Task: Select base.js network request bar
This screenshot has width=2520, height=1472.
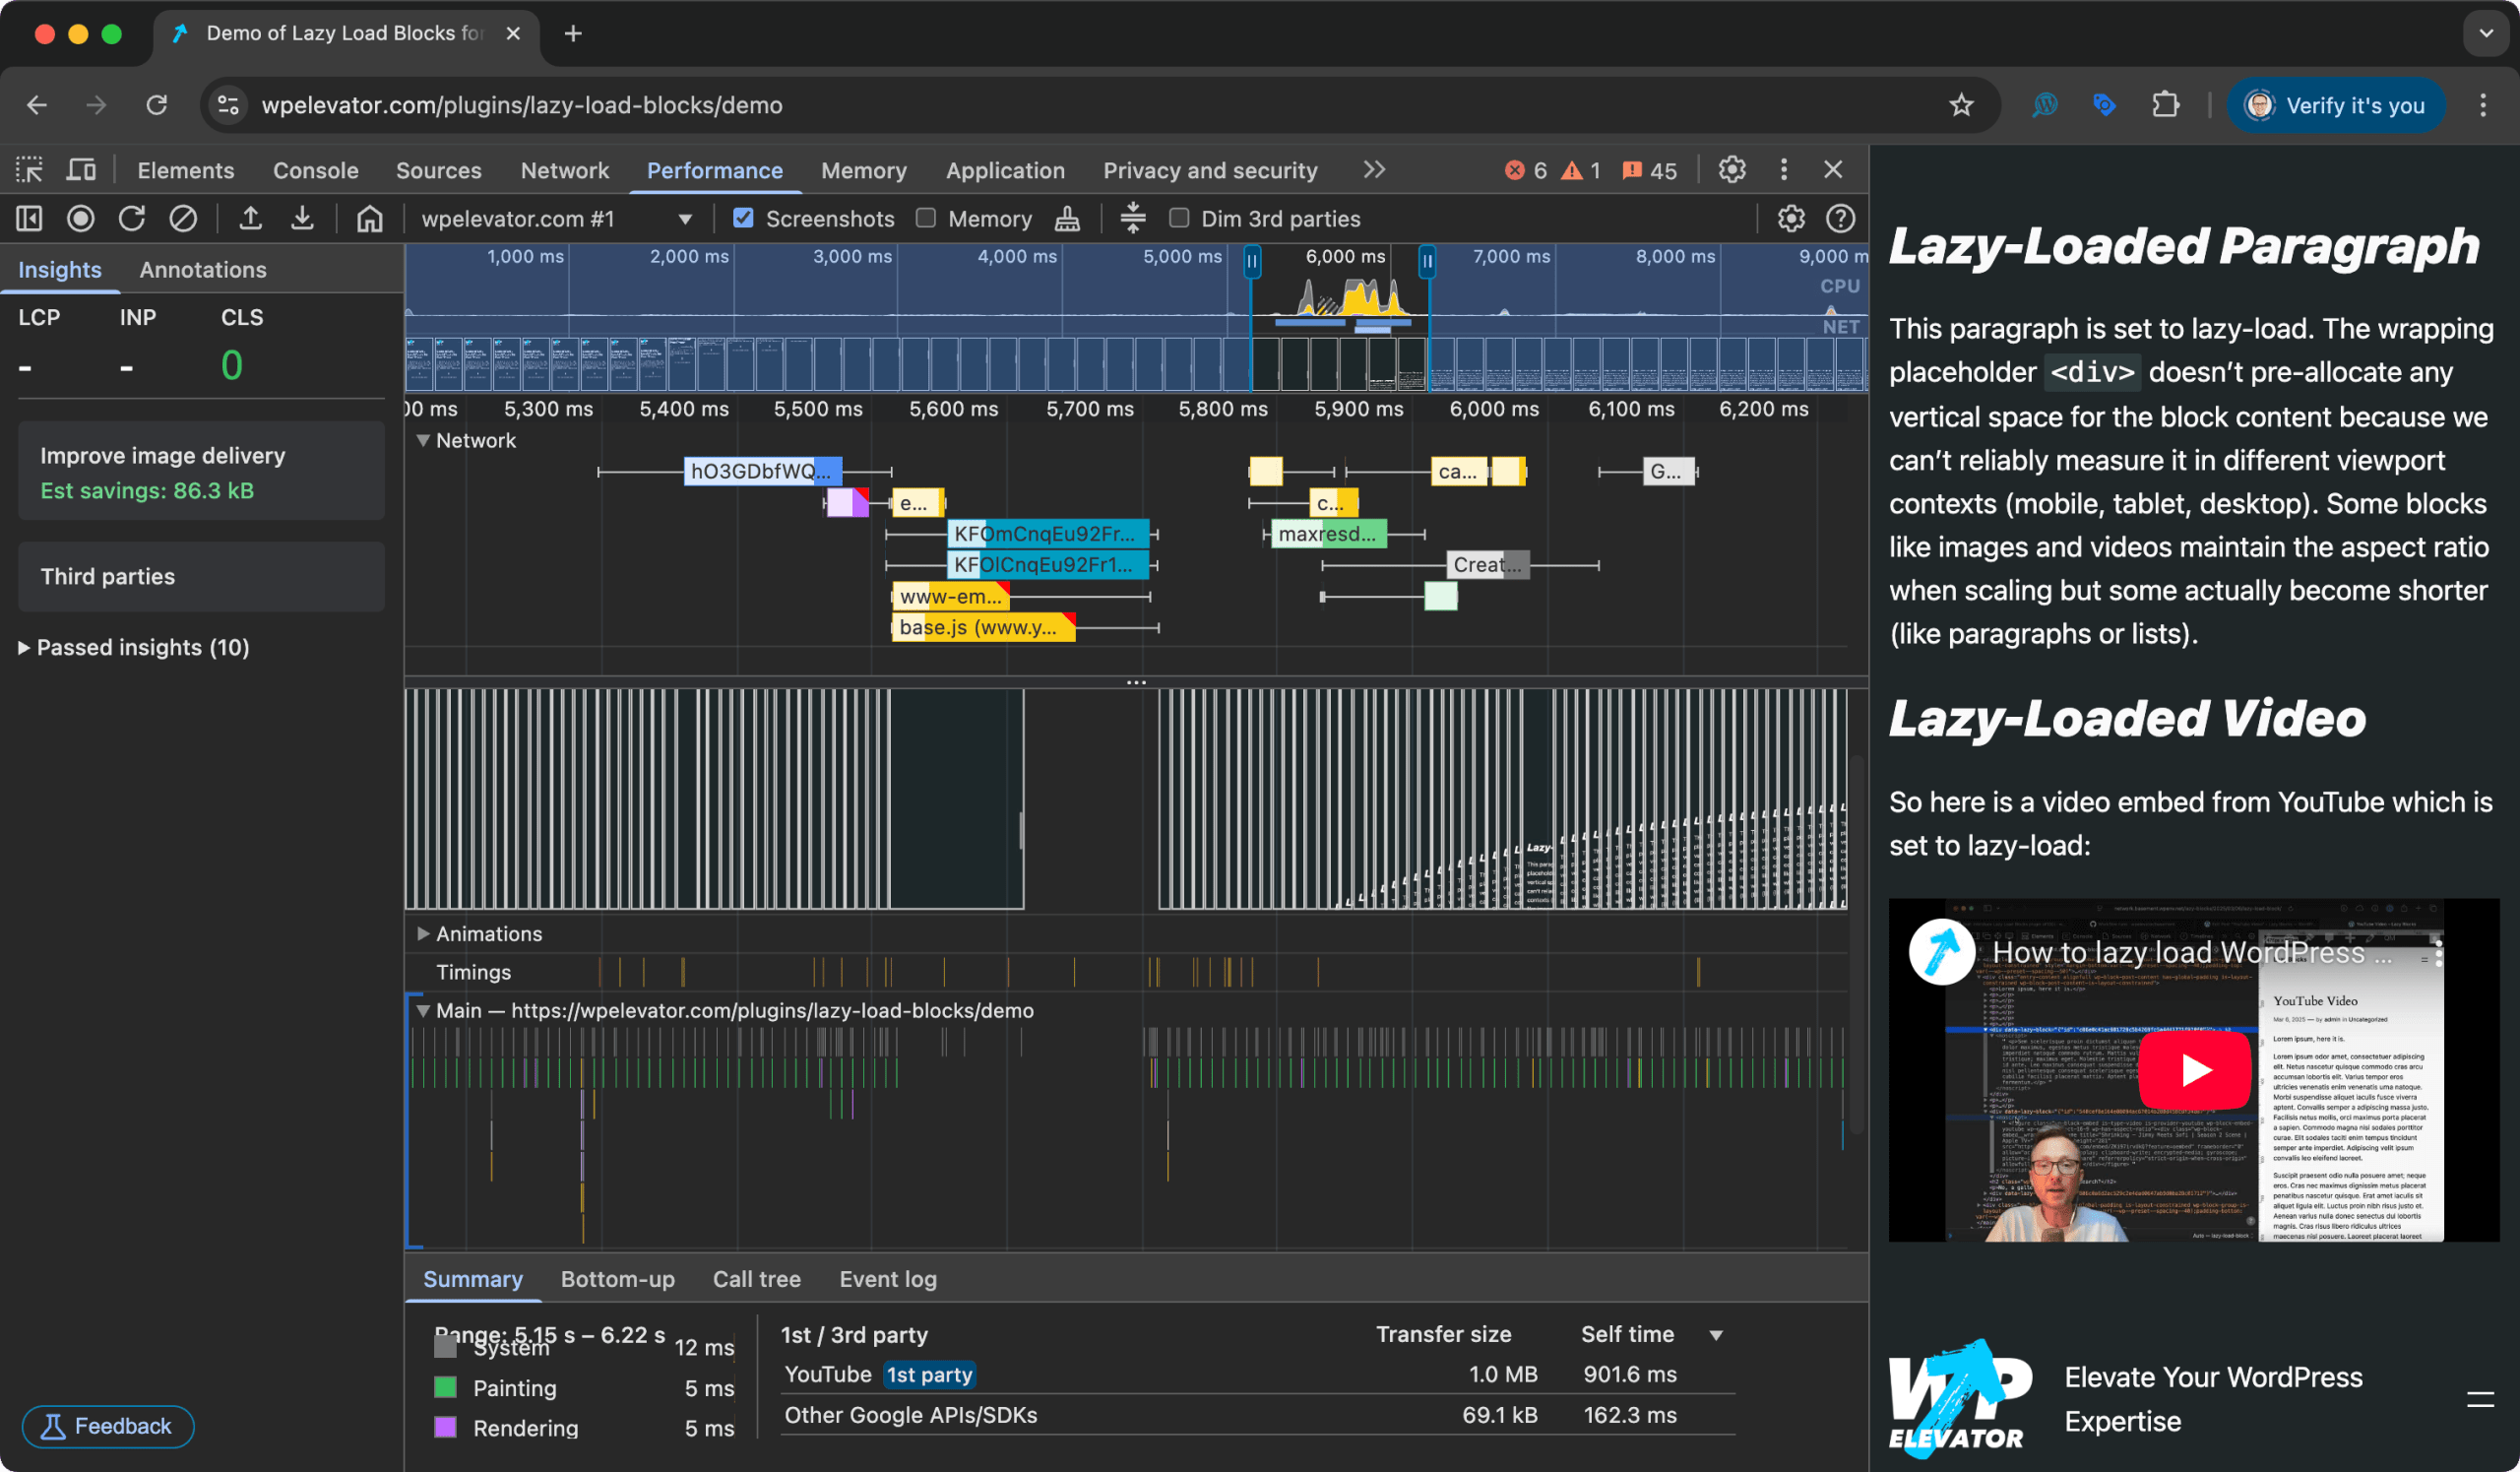Action: pos(983,628)
